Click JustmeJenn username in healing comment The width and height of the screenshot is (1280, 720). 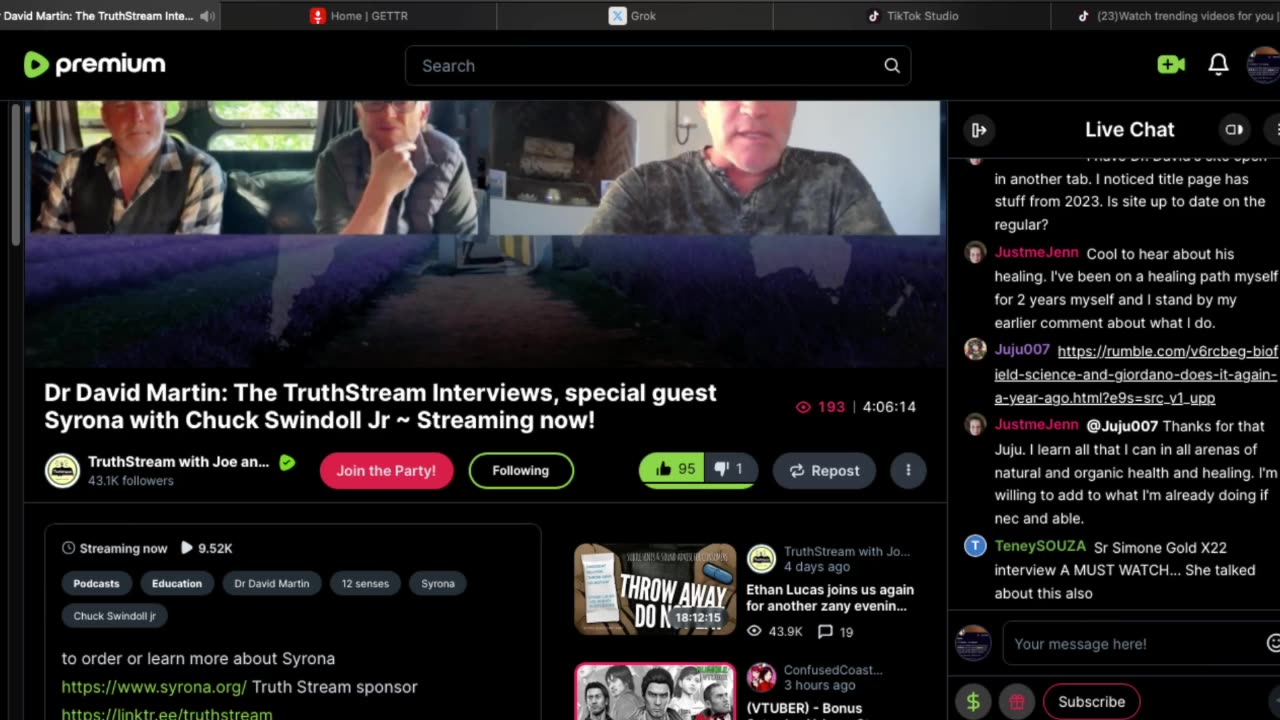pos(1036,253)
